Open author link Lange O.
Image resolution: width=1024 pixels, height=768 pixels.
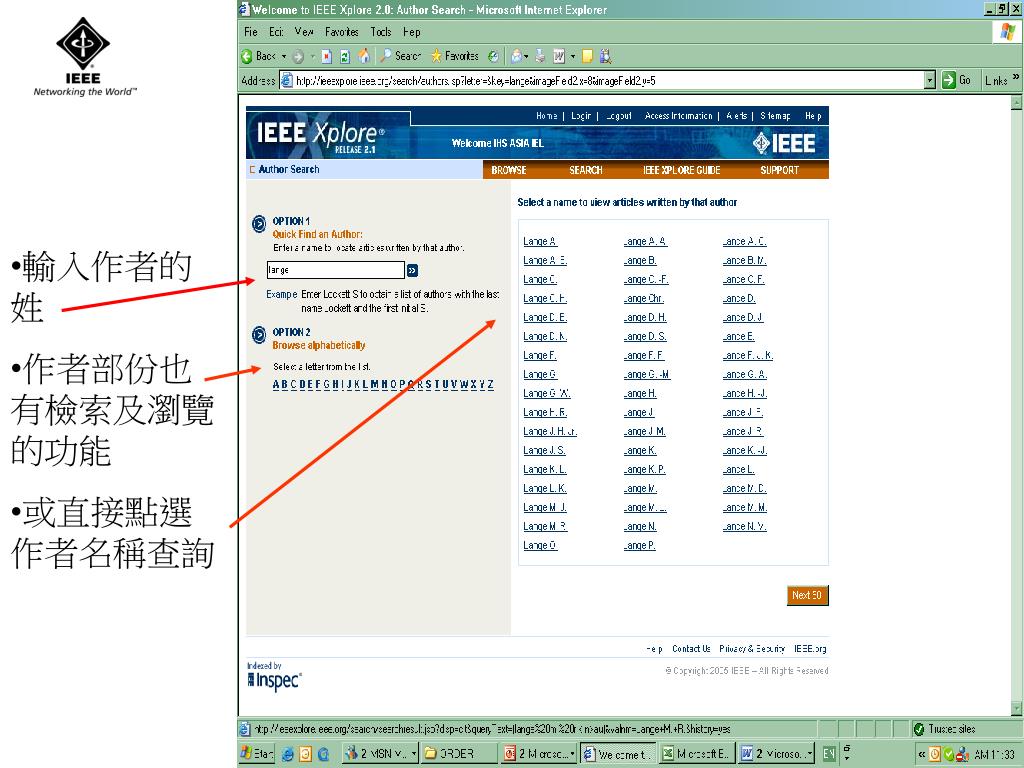[539, 545]
